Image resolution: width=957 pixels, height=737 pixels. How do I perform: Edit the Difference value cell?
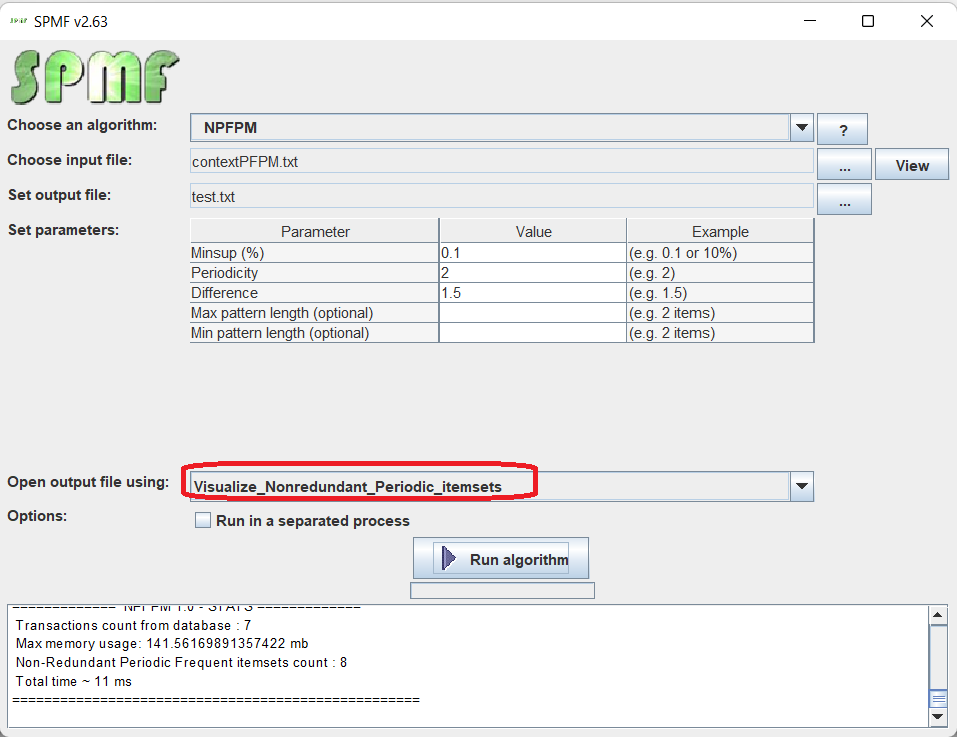coord(532,293)
